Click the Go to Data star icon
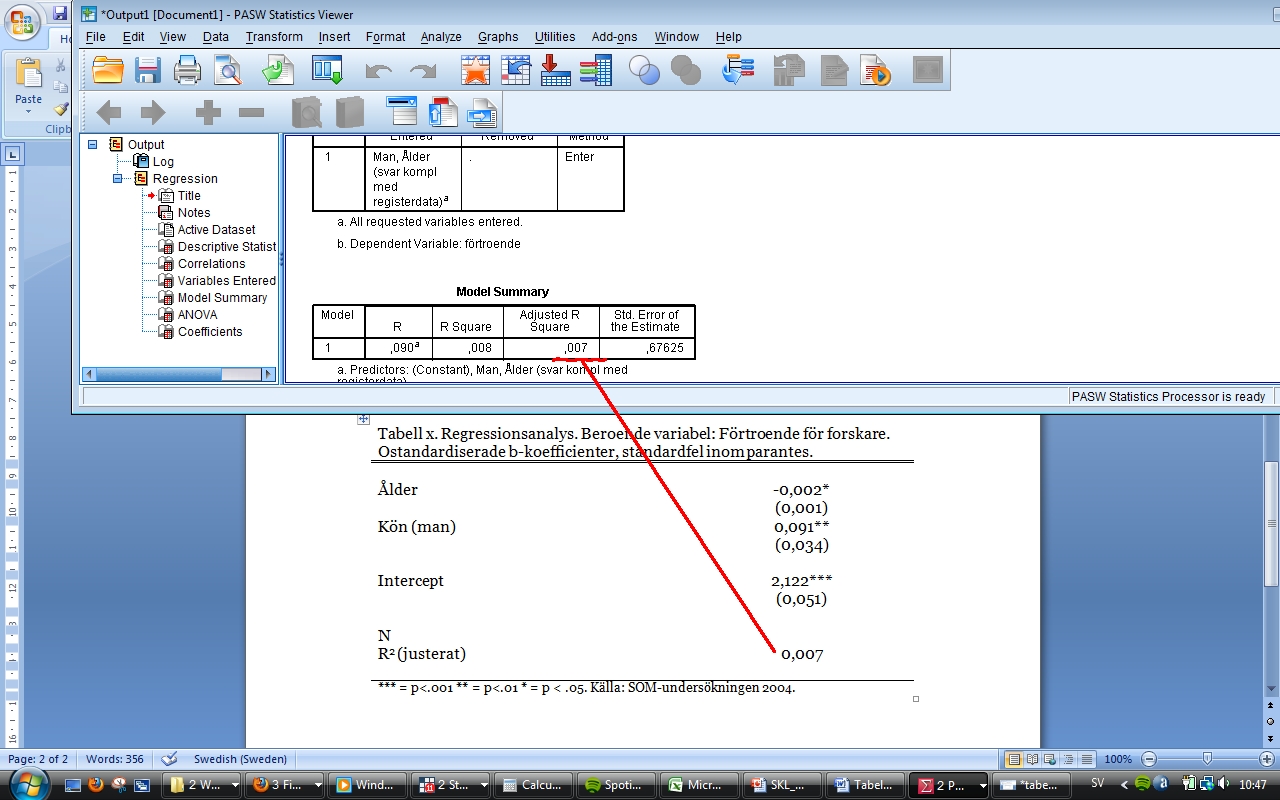1280x800 pixels. click(475, 70)
